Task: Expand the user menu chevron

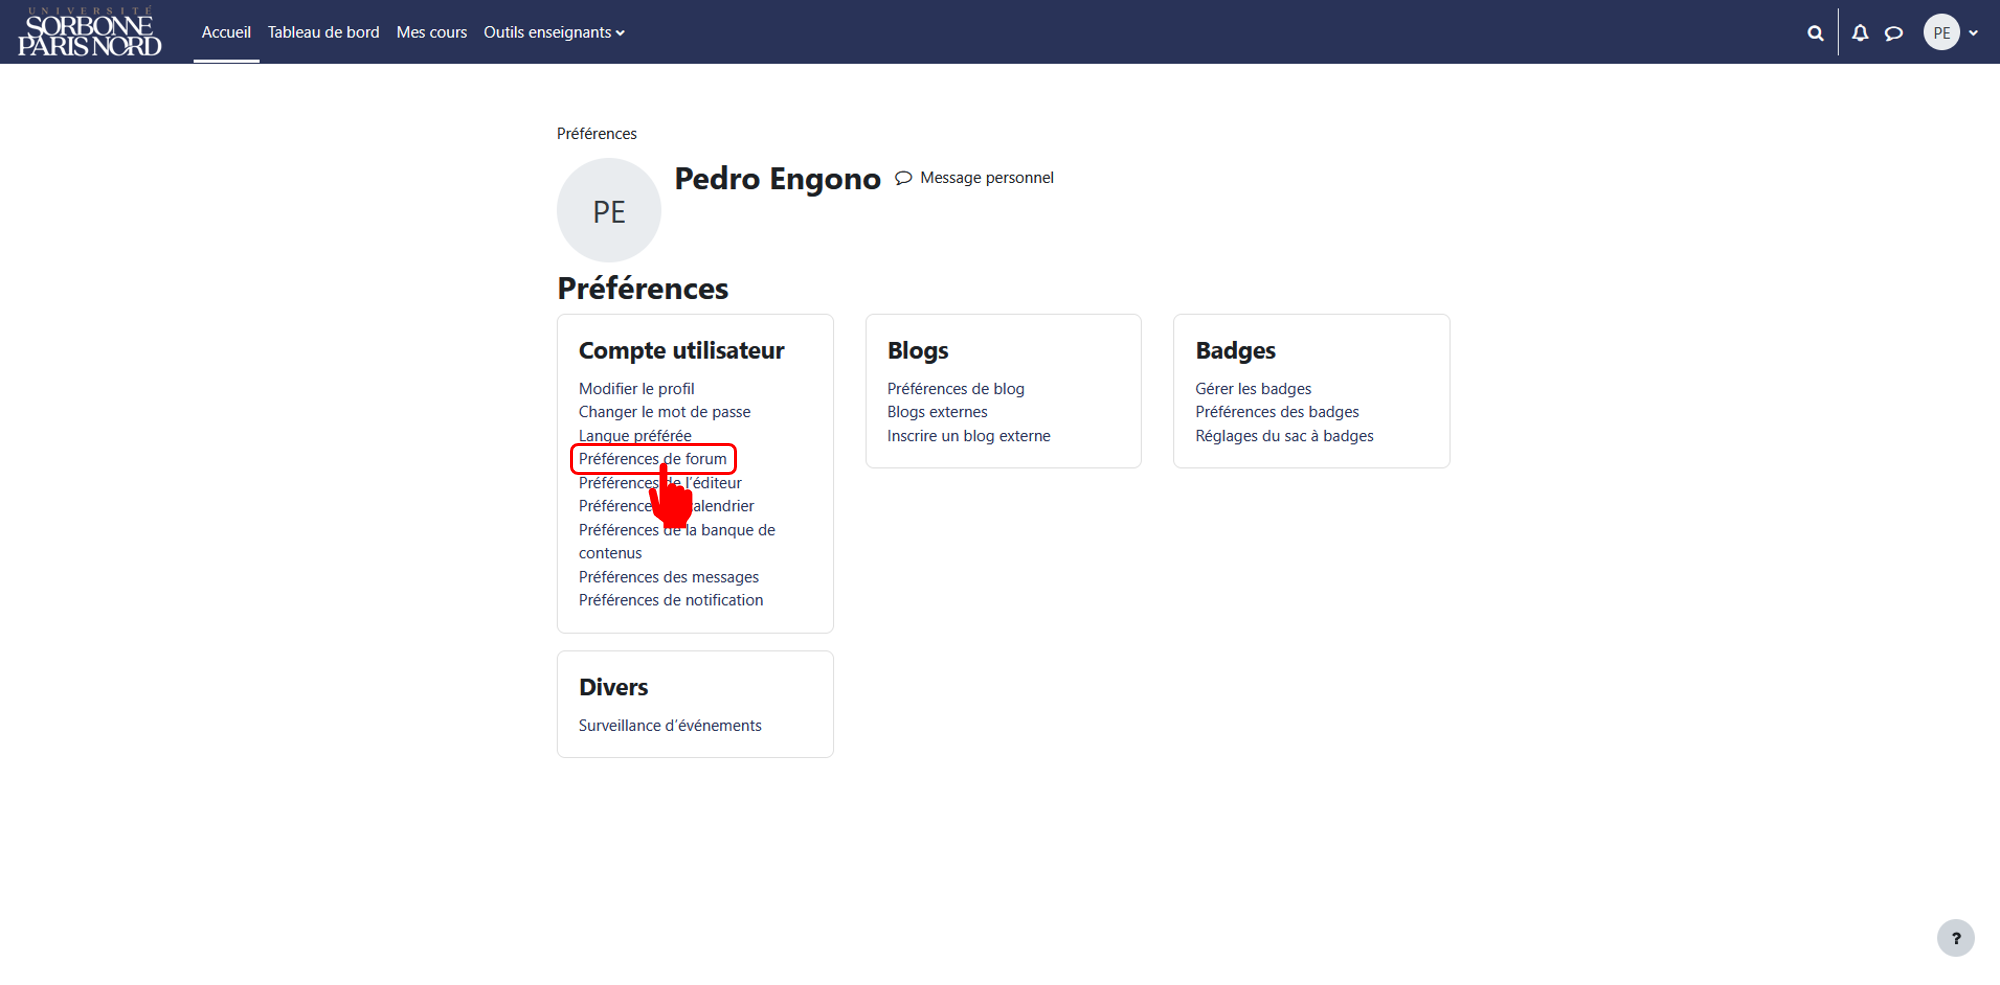Action: 1973,33
